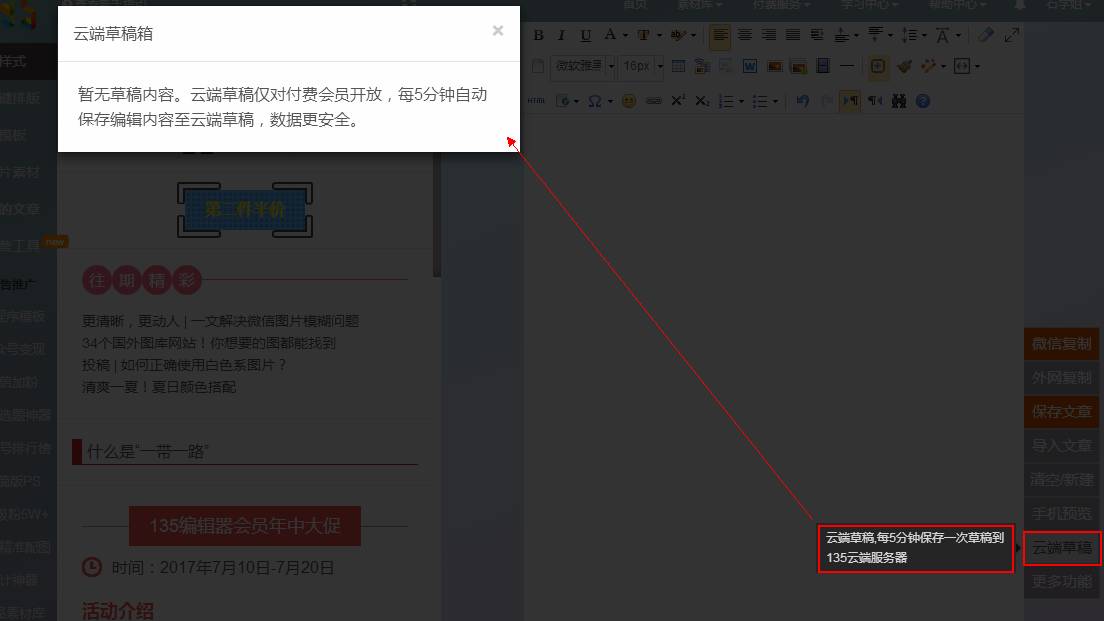Undo the last edit
The image size is (1104, 621).
[803, 101]
